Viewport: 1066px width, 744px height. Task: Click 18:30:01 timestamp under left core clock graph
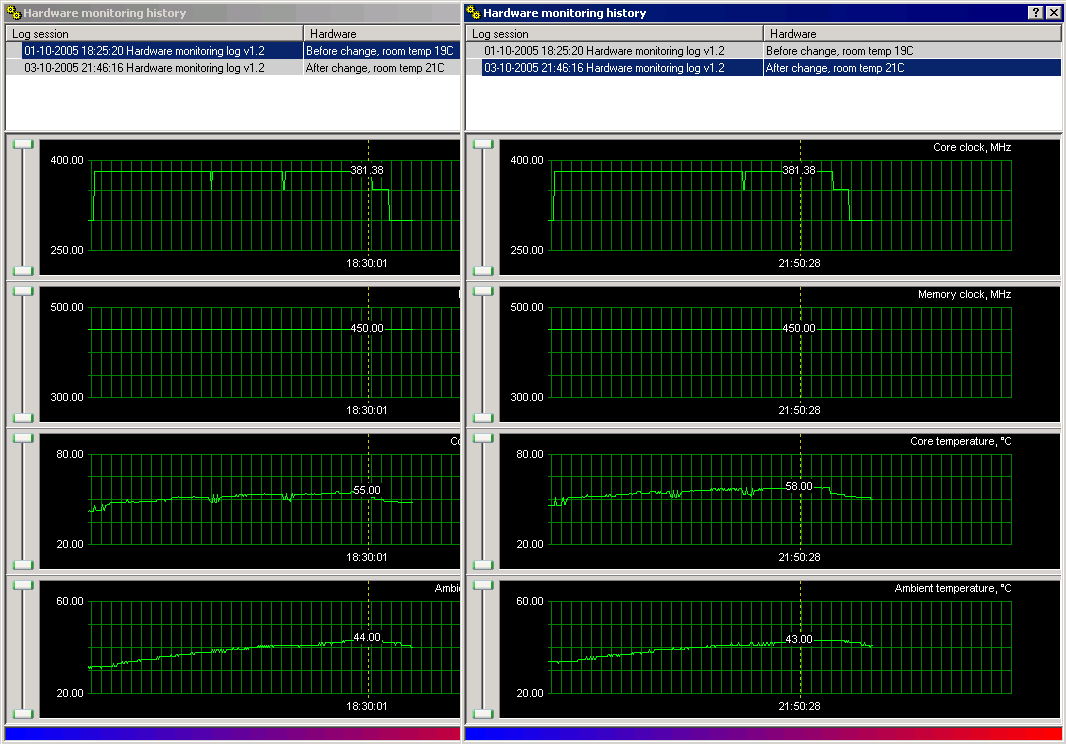[x=366, y=263]
